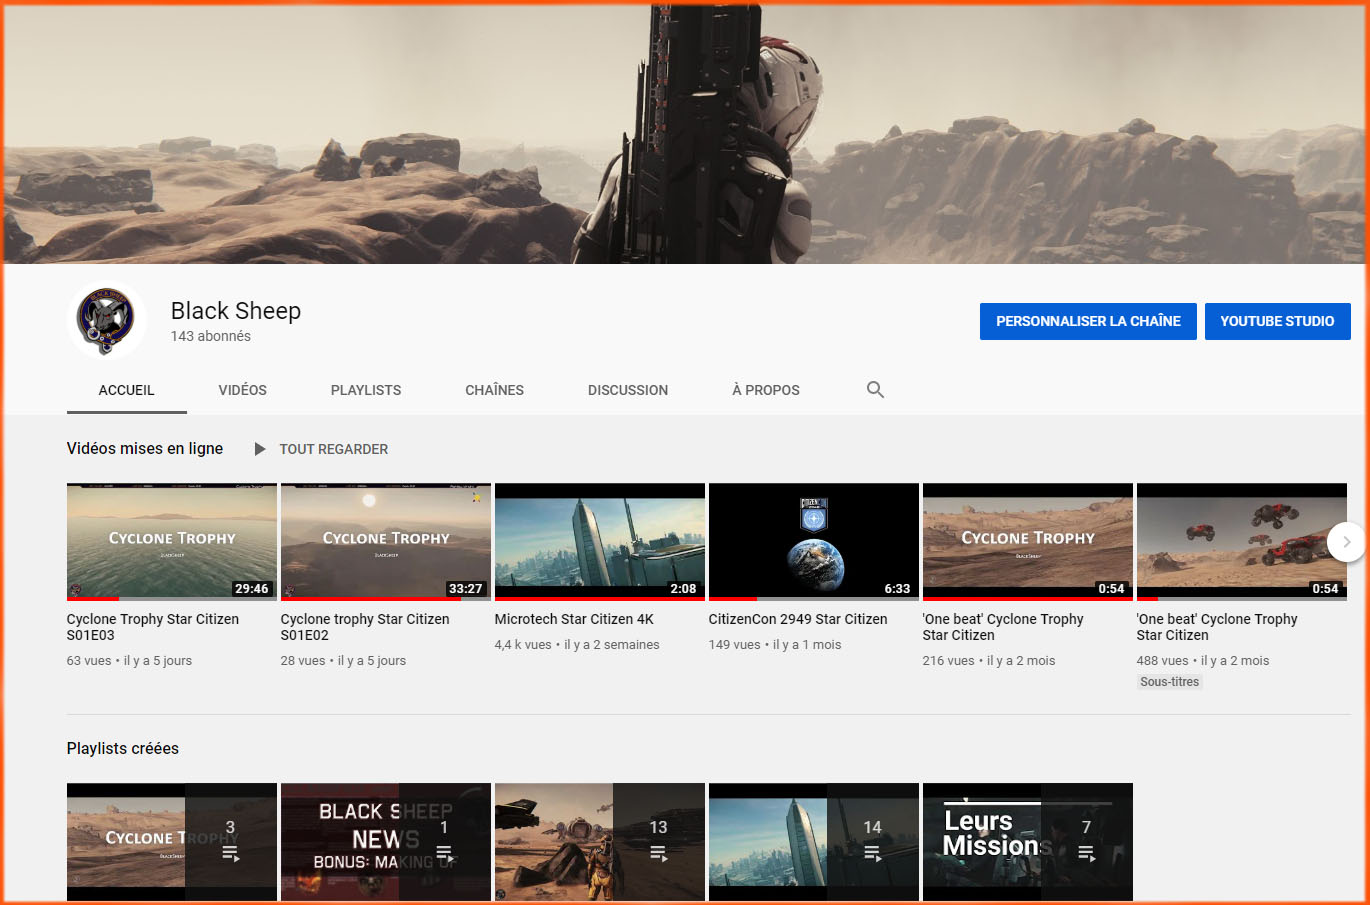Click the Black Sheep channel avatar
1370x905 pixels.
pos(107,320)
